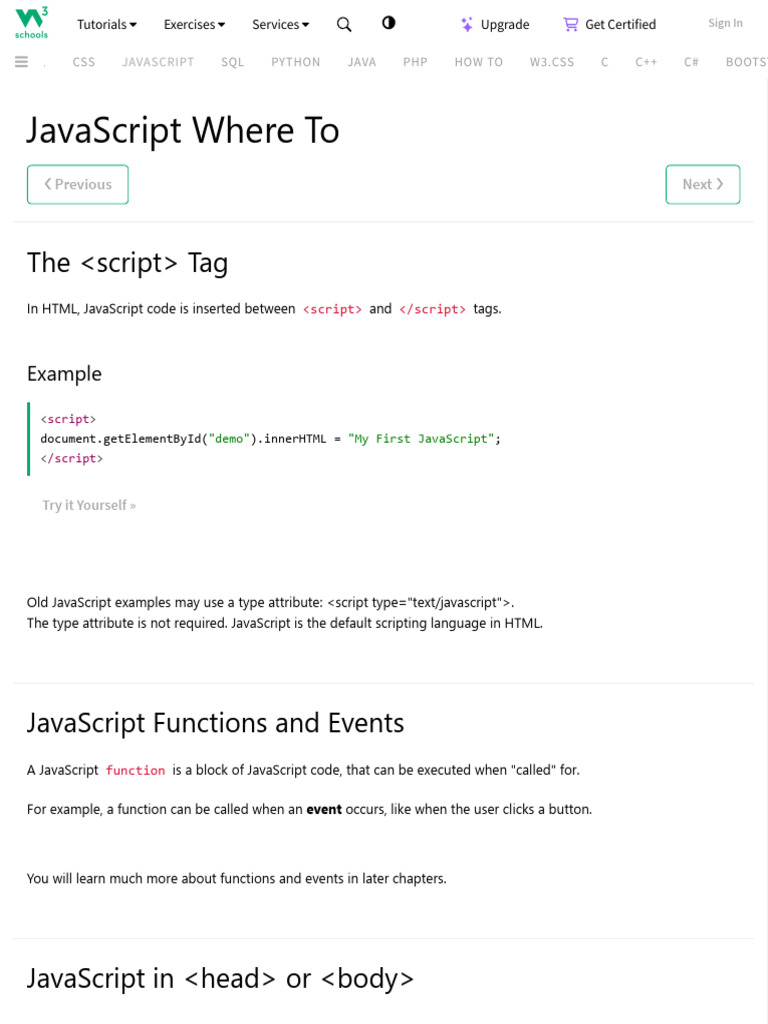Image resolution: width=768 pixels, height=1024 pixels.
Task: Click the Get Certified cart icon
Action: (x=571, y=24)
